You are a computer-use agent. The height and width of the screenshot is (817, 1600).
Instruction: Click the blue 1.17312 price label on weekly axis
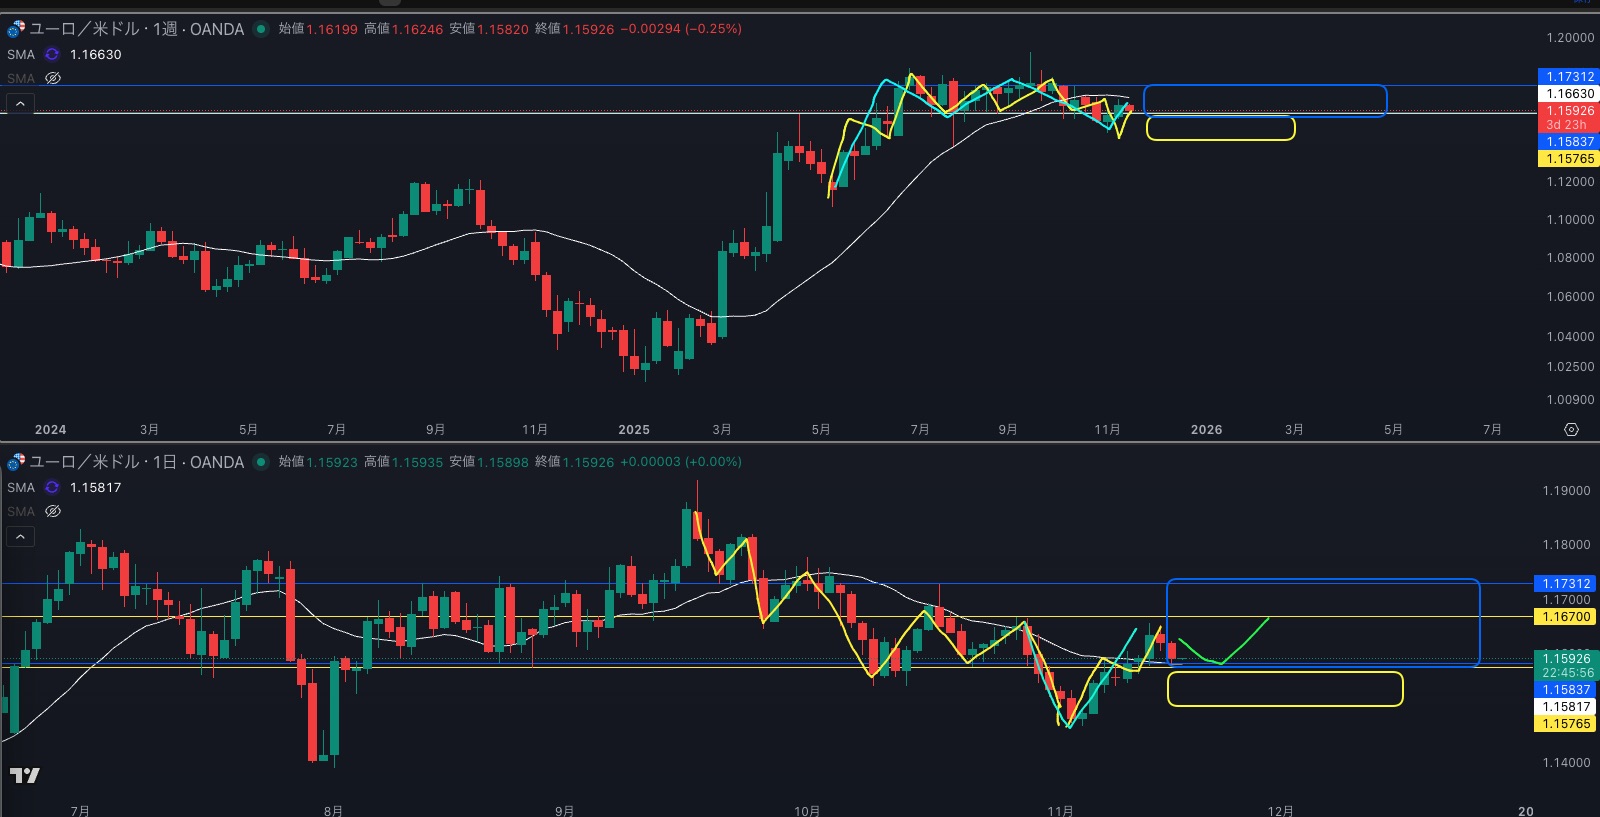point(1569,77)
